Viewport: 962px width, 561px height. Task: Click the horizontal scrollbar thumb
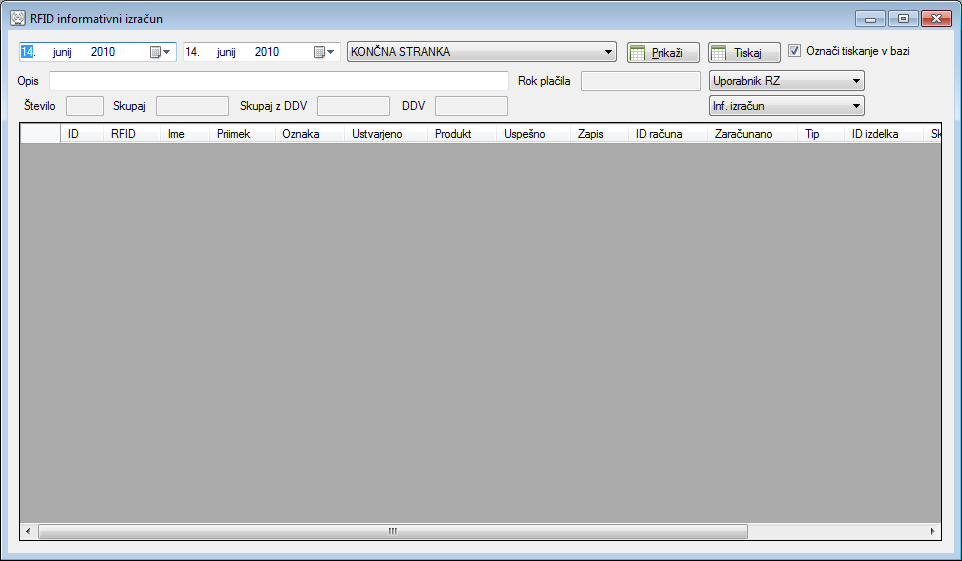pyautogui.click(x=392, y=531)
